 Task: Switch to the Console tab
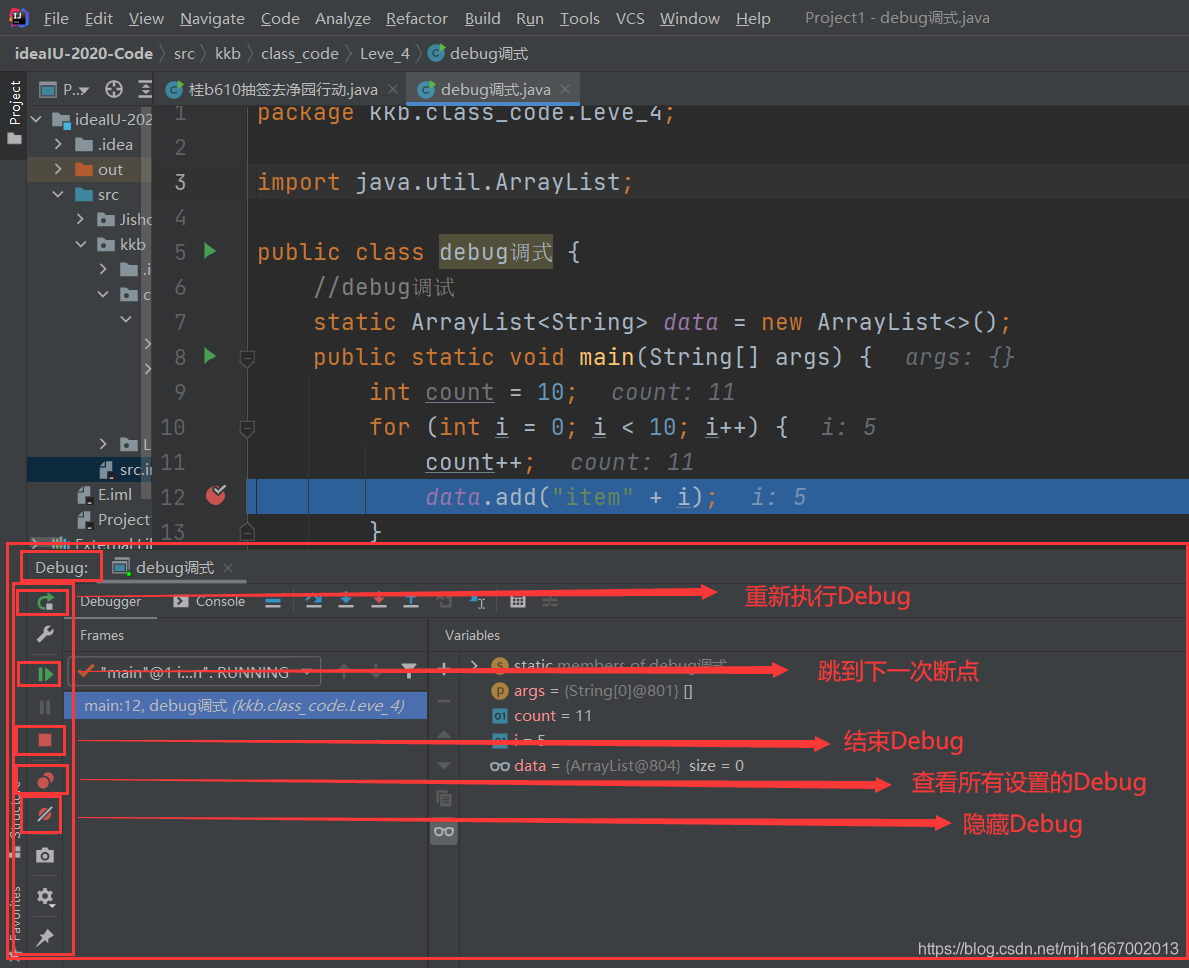[209, 601]
